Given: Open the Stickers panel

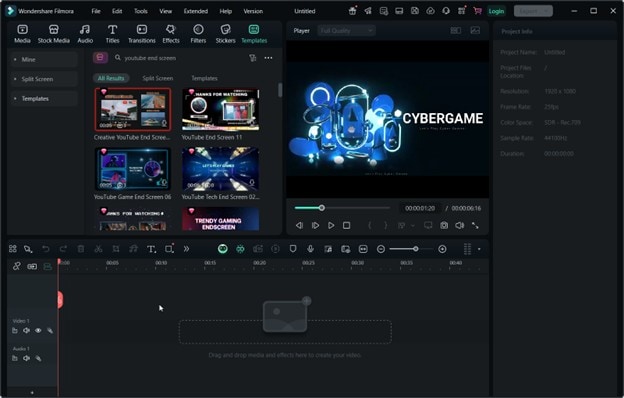Looking at the screenshot, I should pos(226,34).
